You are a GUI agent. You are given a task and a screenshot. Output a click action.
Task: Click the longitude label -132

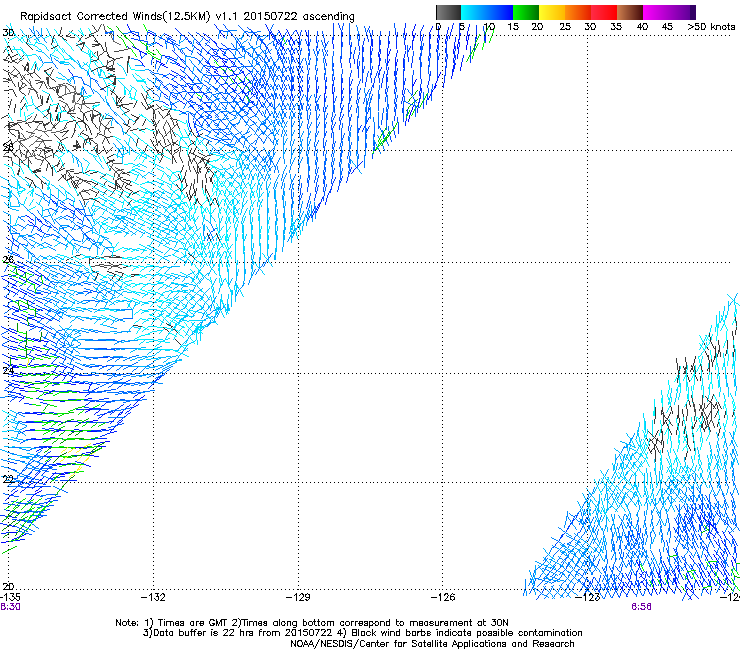(x=153, y=597)
